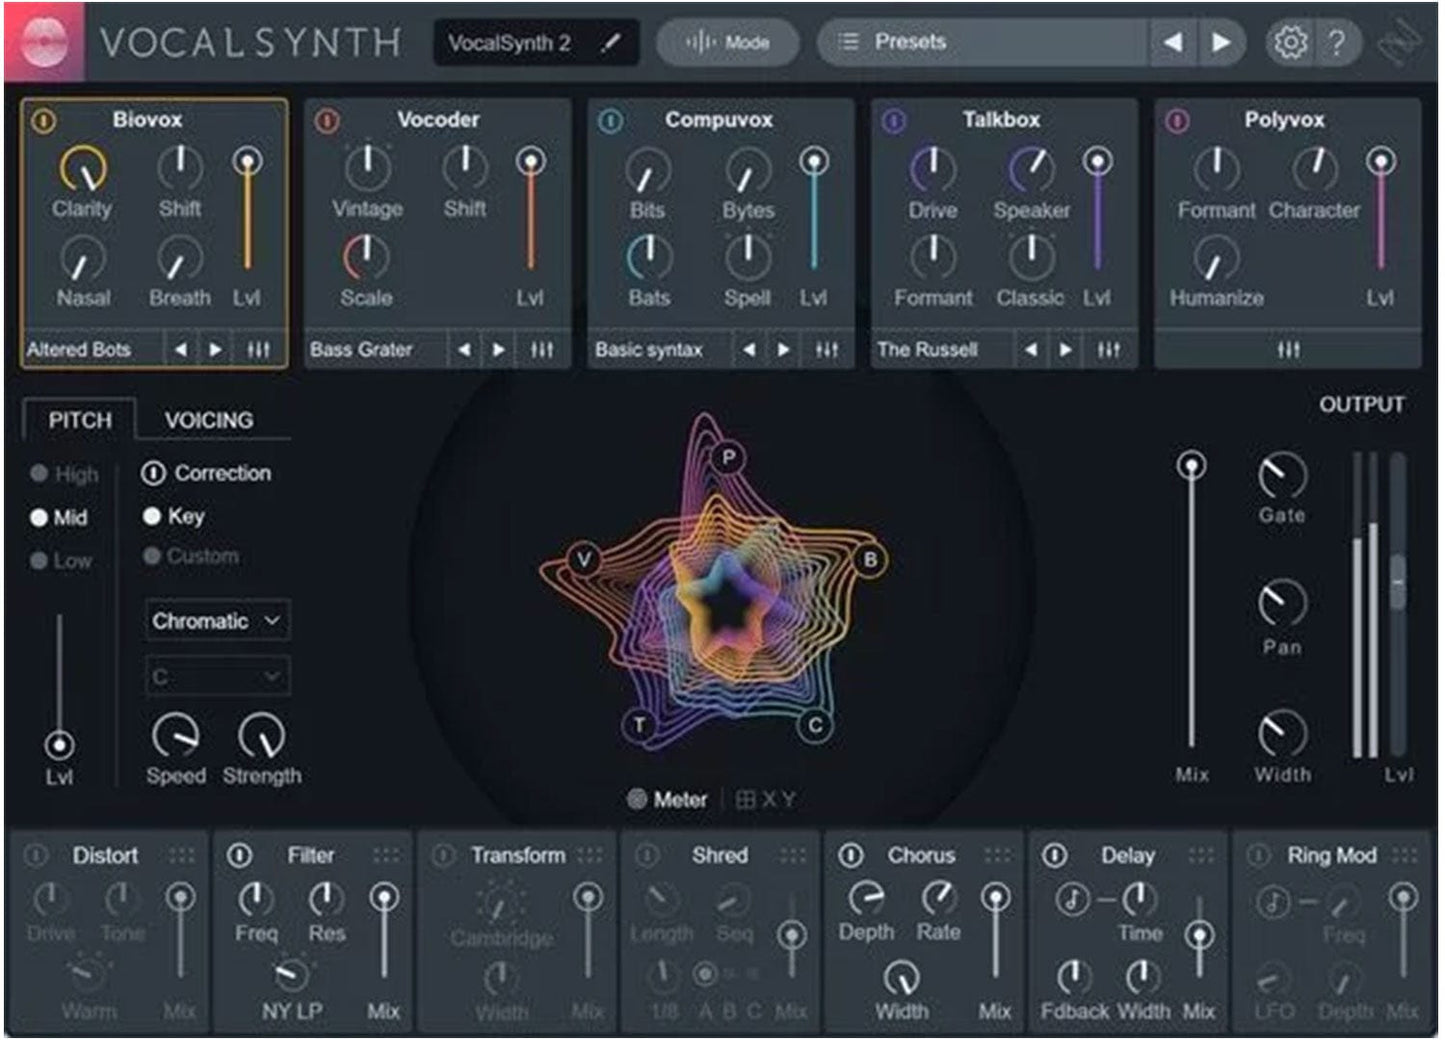
Task: Toggle the Talkbox module power button
Action: 894,121
